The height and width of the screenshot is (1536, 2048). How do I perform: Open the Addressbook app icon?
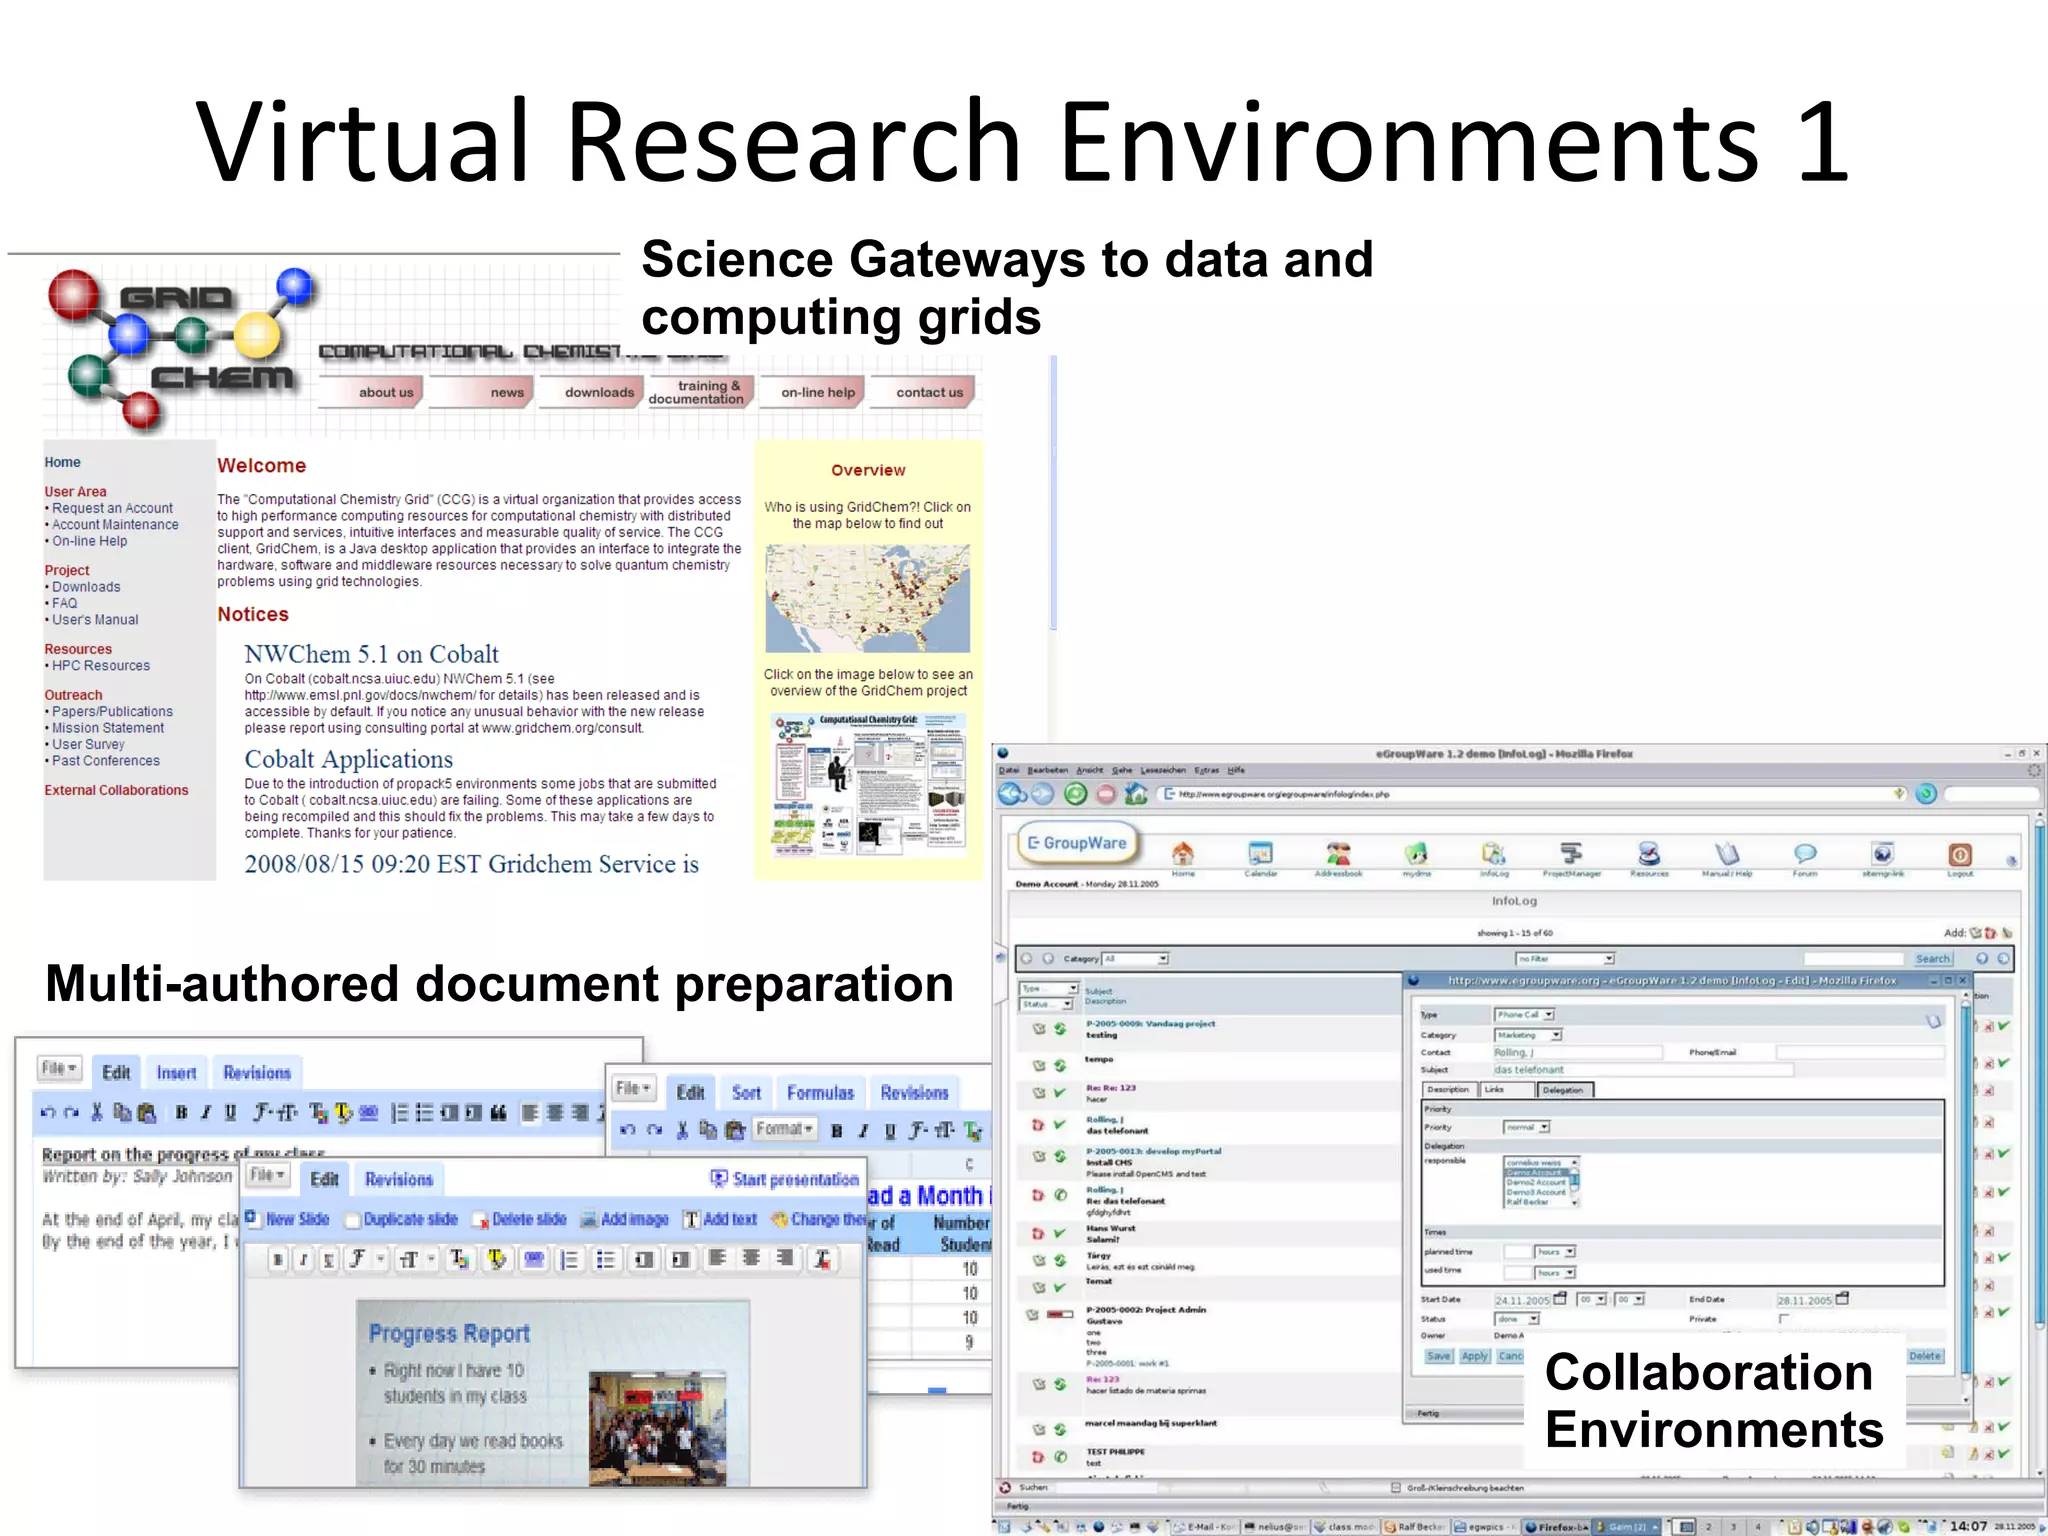pyautogui.click(x=1338, y=853)
